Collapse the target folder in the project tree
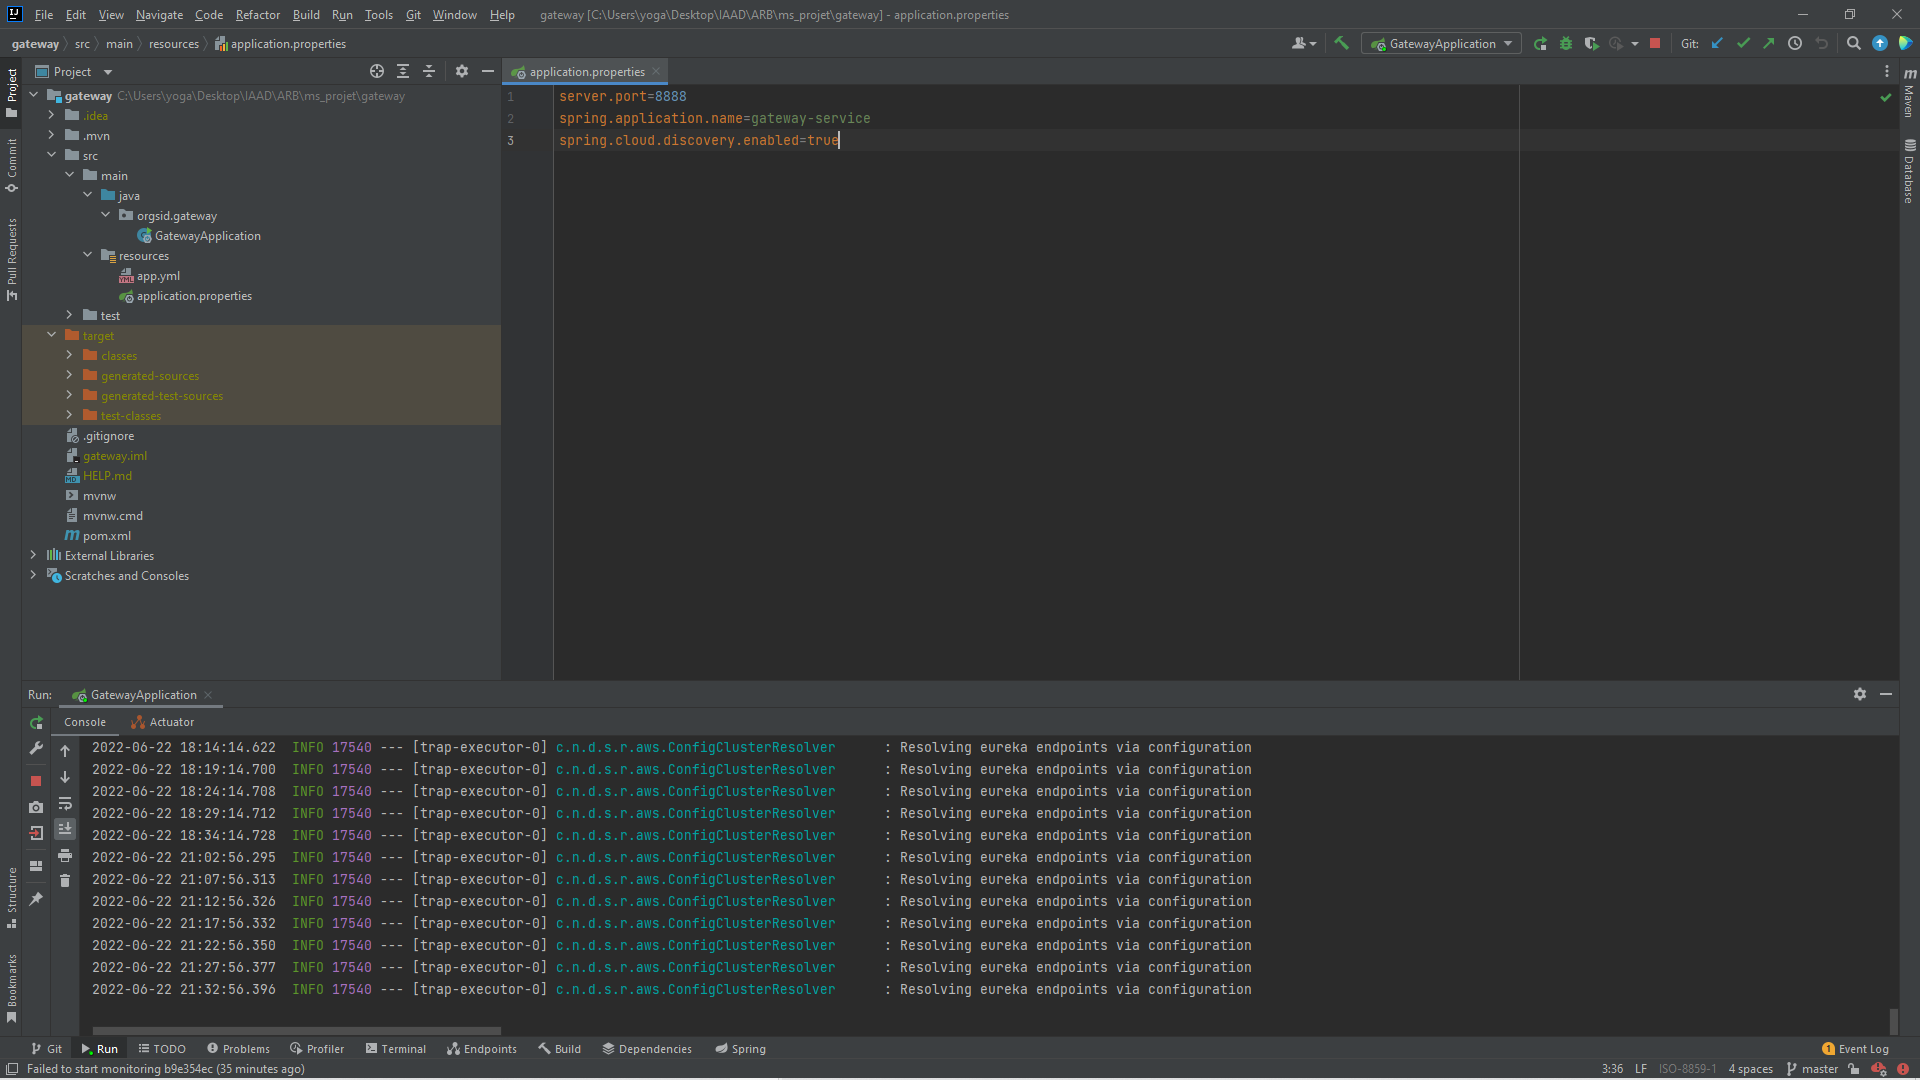Screen dimensions: 1920x1080 (x=51, y=335)
